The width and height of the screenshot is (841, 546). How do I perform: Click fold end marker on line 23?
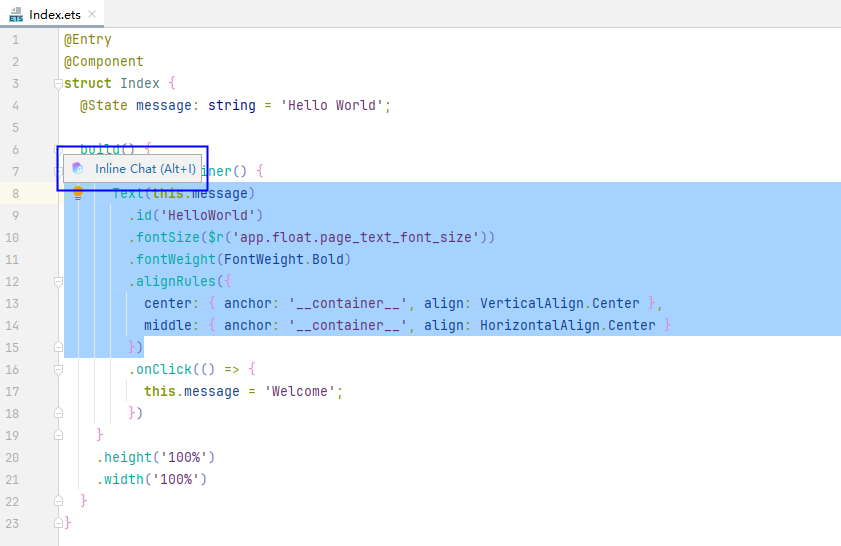click(x=58, y=523)
